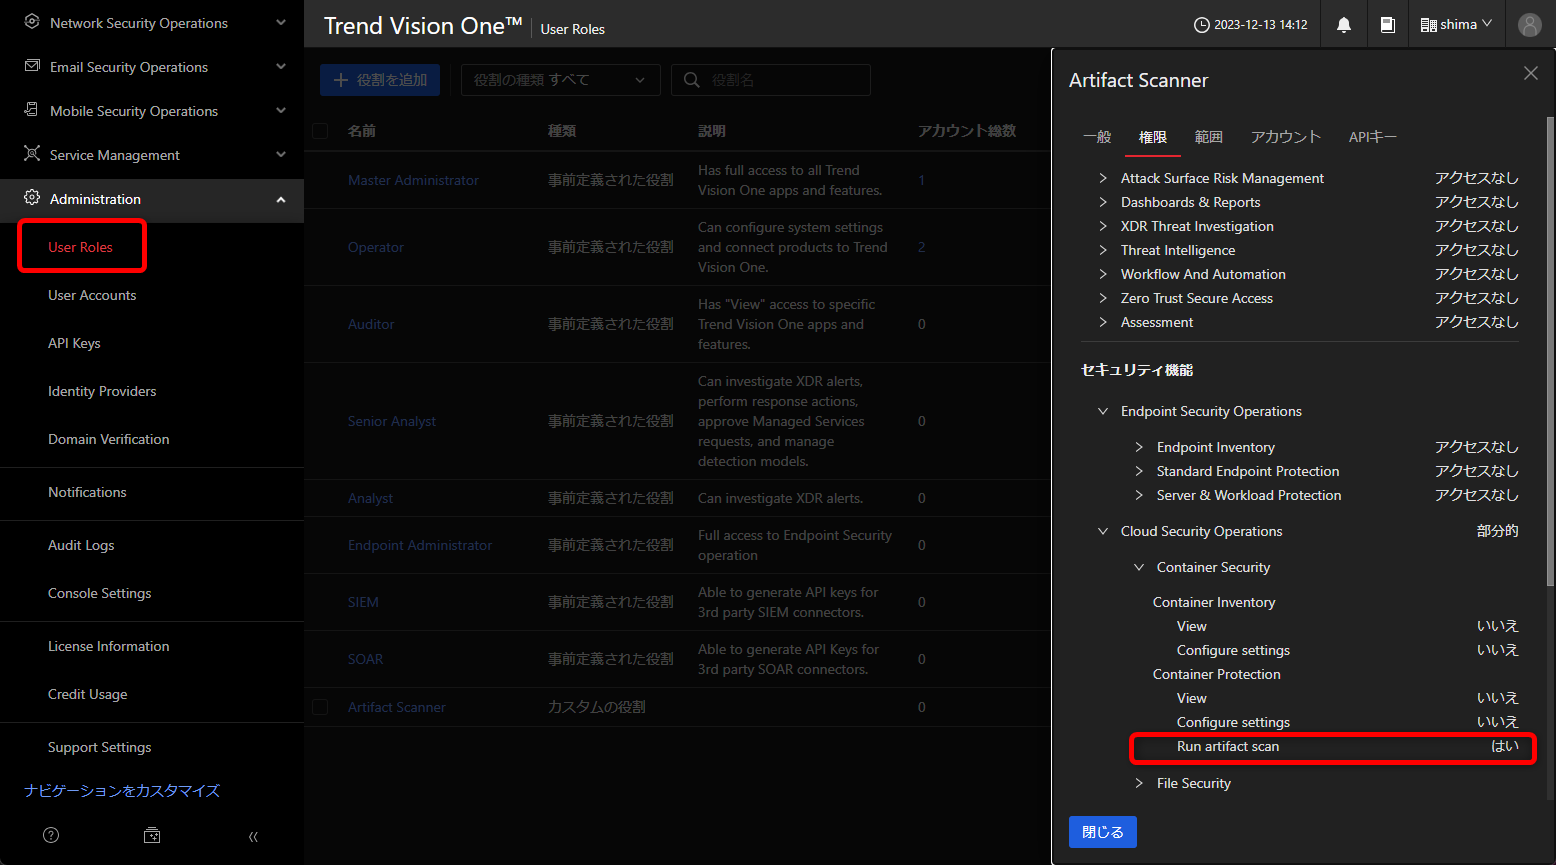Switch to the APIキー tab
1556x865 pixels.
click(1372, 137)
